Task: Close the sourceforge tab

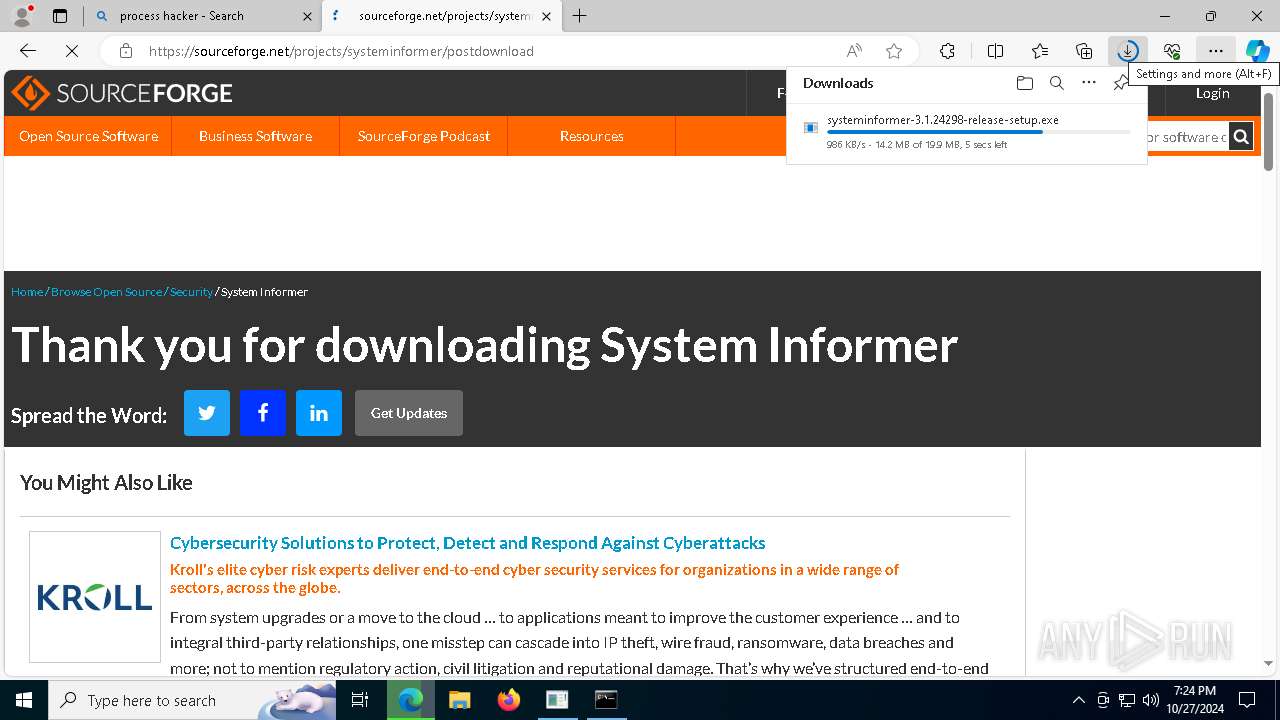Action: (x=546, y=16)
